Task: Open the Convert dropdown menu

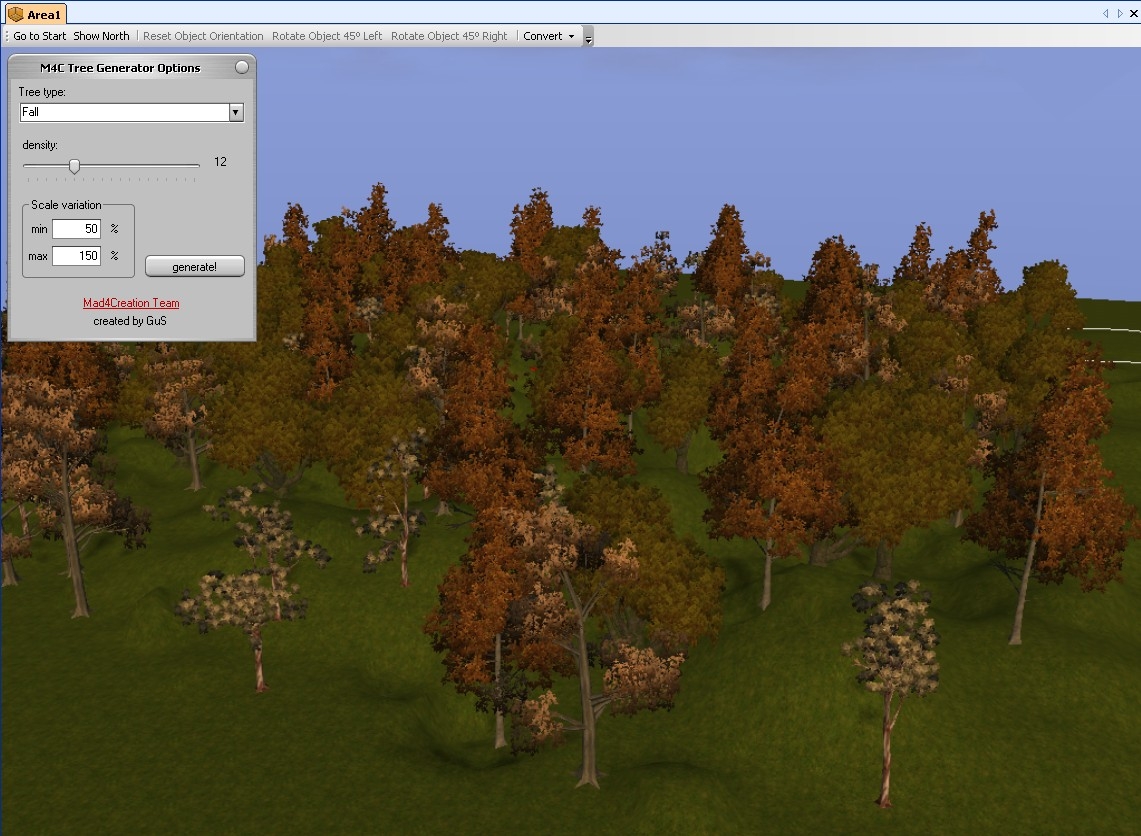Action: tap(549, 36)
